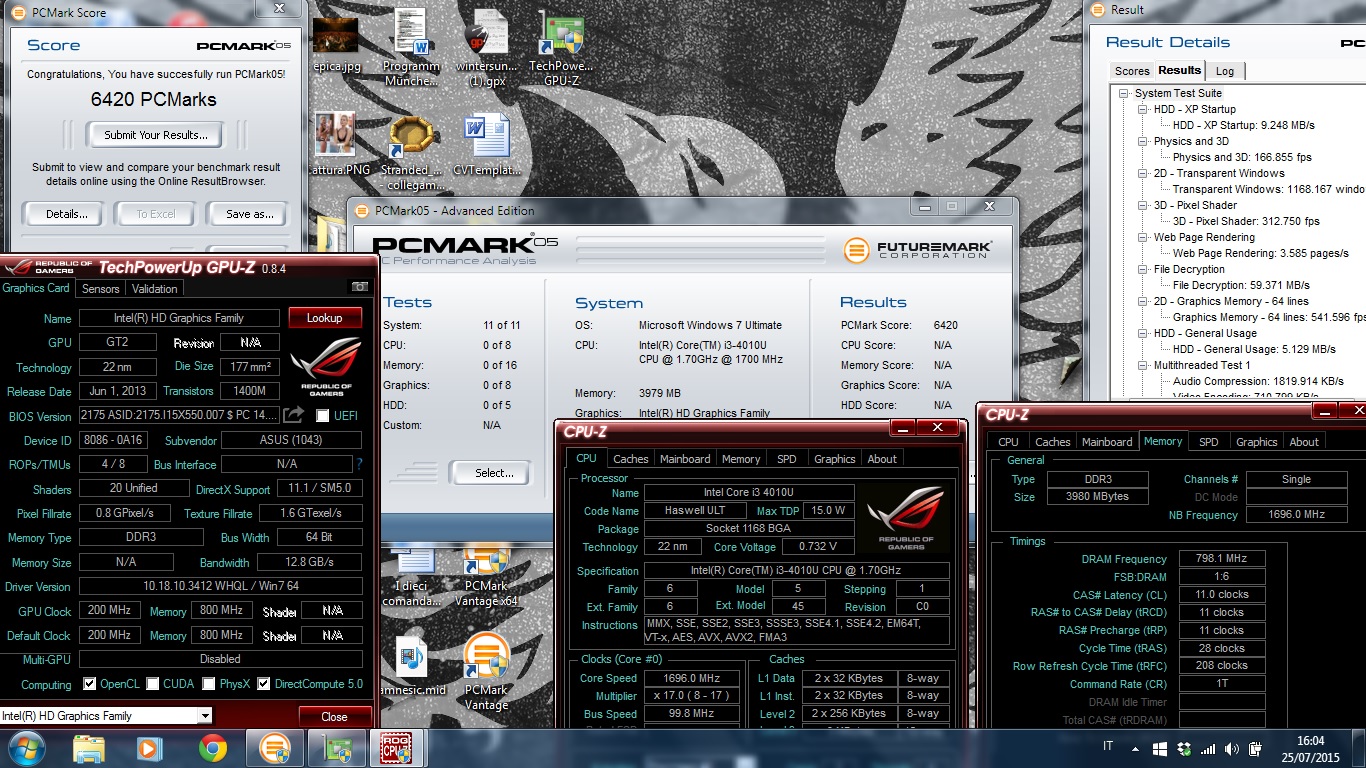The width and height of the screenshot is (1366, 768).
Task: Open SPD tab in the right CPU-Z window
Action: [x=1209, y=441]
